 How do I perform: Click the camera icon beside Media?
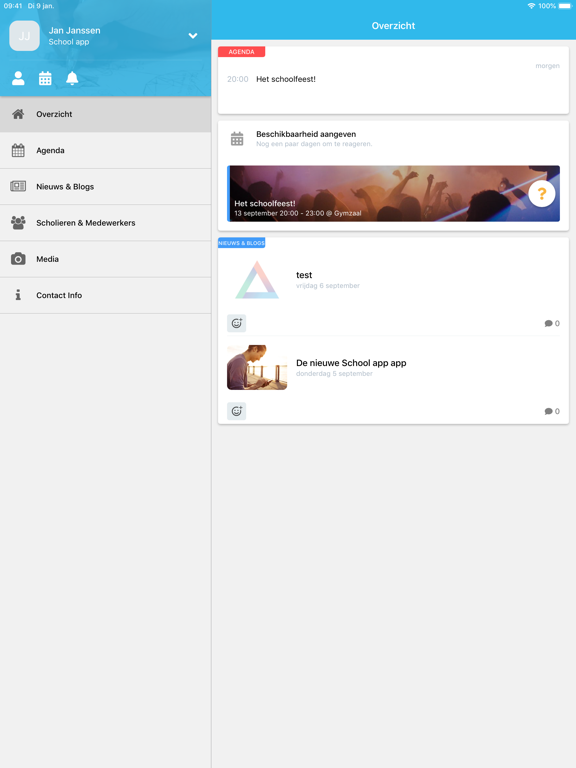[x=18, y=259]
